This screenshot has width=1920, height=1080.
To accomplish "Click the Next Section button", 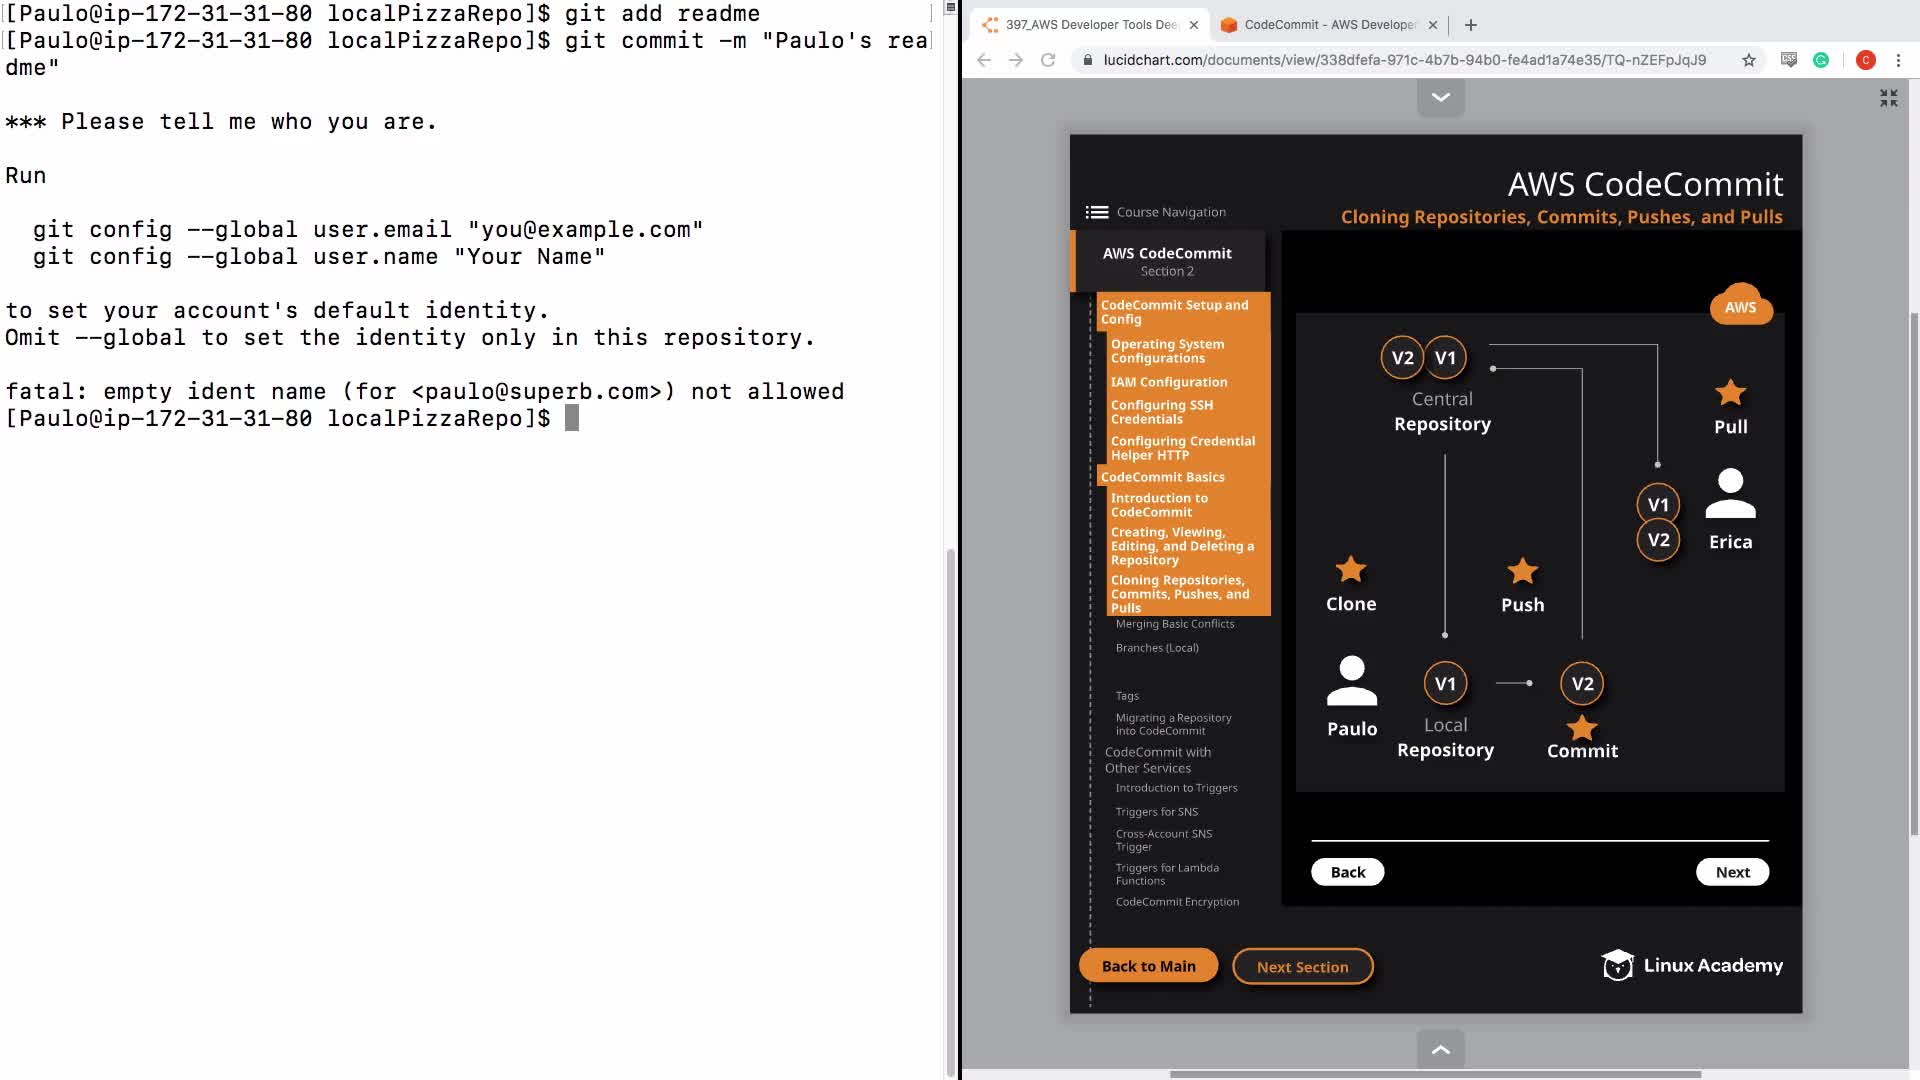I will point(1302,967).
